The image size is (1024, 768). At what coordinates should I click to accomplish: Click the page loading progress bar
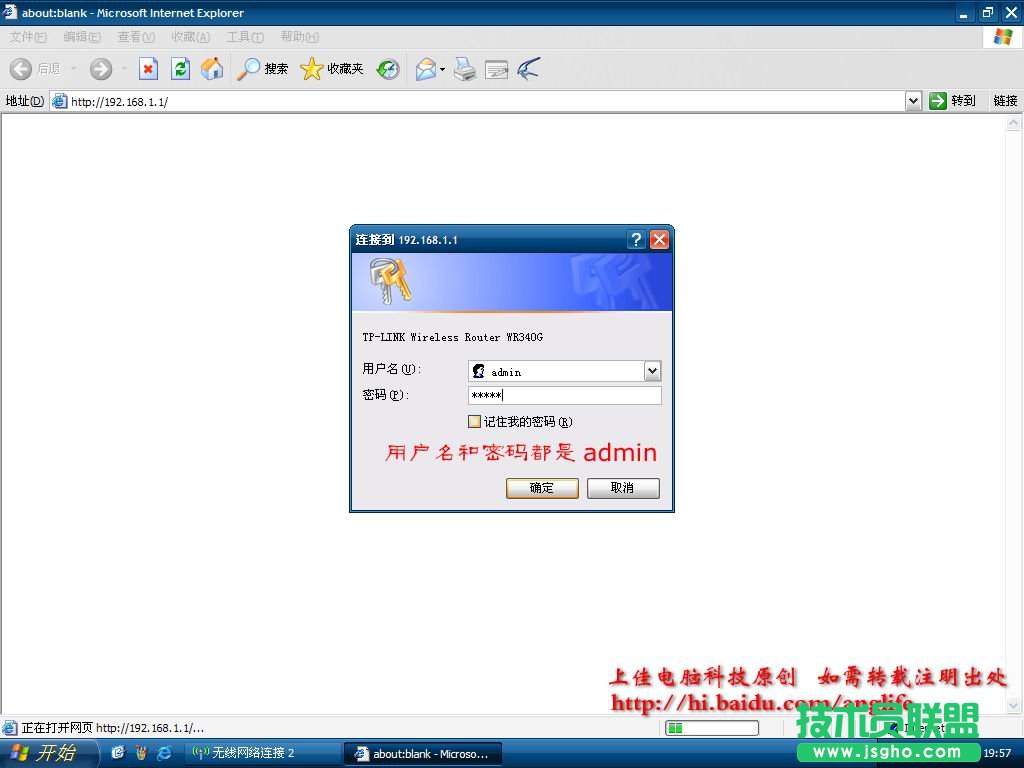coord(712,728)
